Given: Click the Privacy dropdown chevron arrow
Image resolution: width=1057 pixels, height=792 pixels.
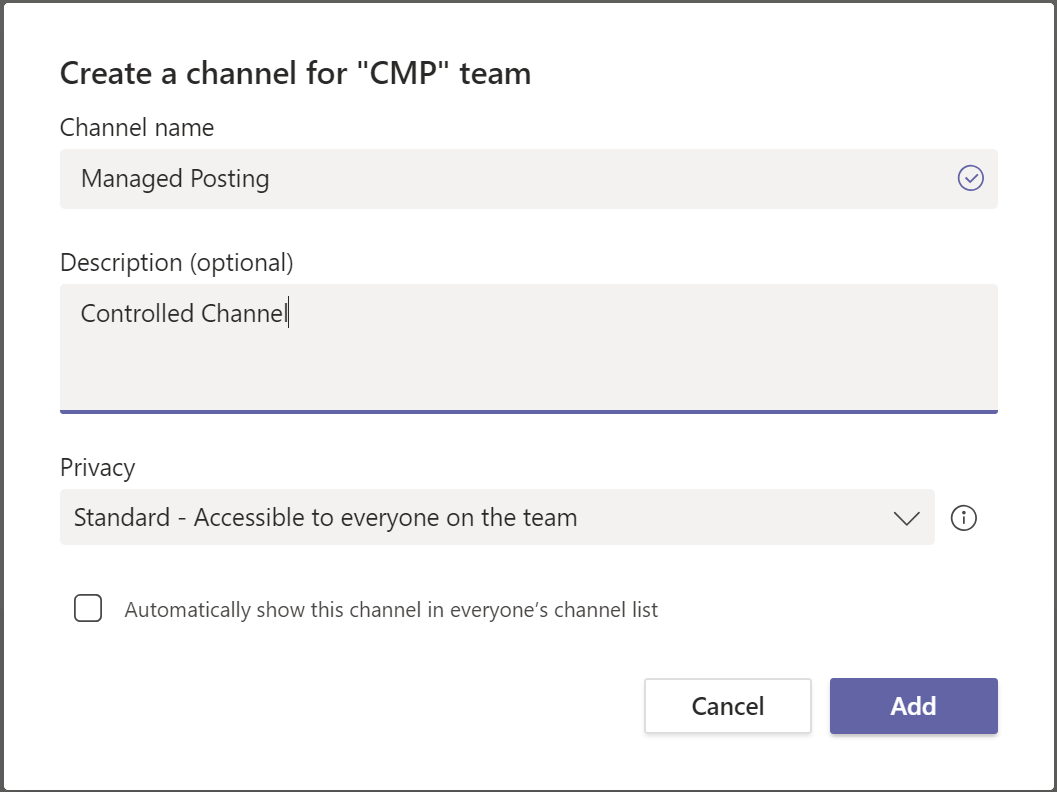Looking at the screenshot, I should [x=906, y=518].
